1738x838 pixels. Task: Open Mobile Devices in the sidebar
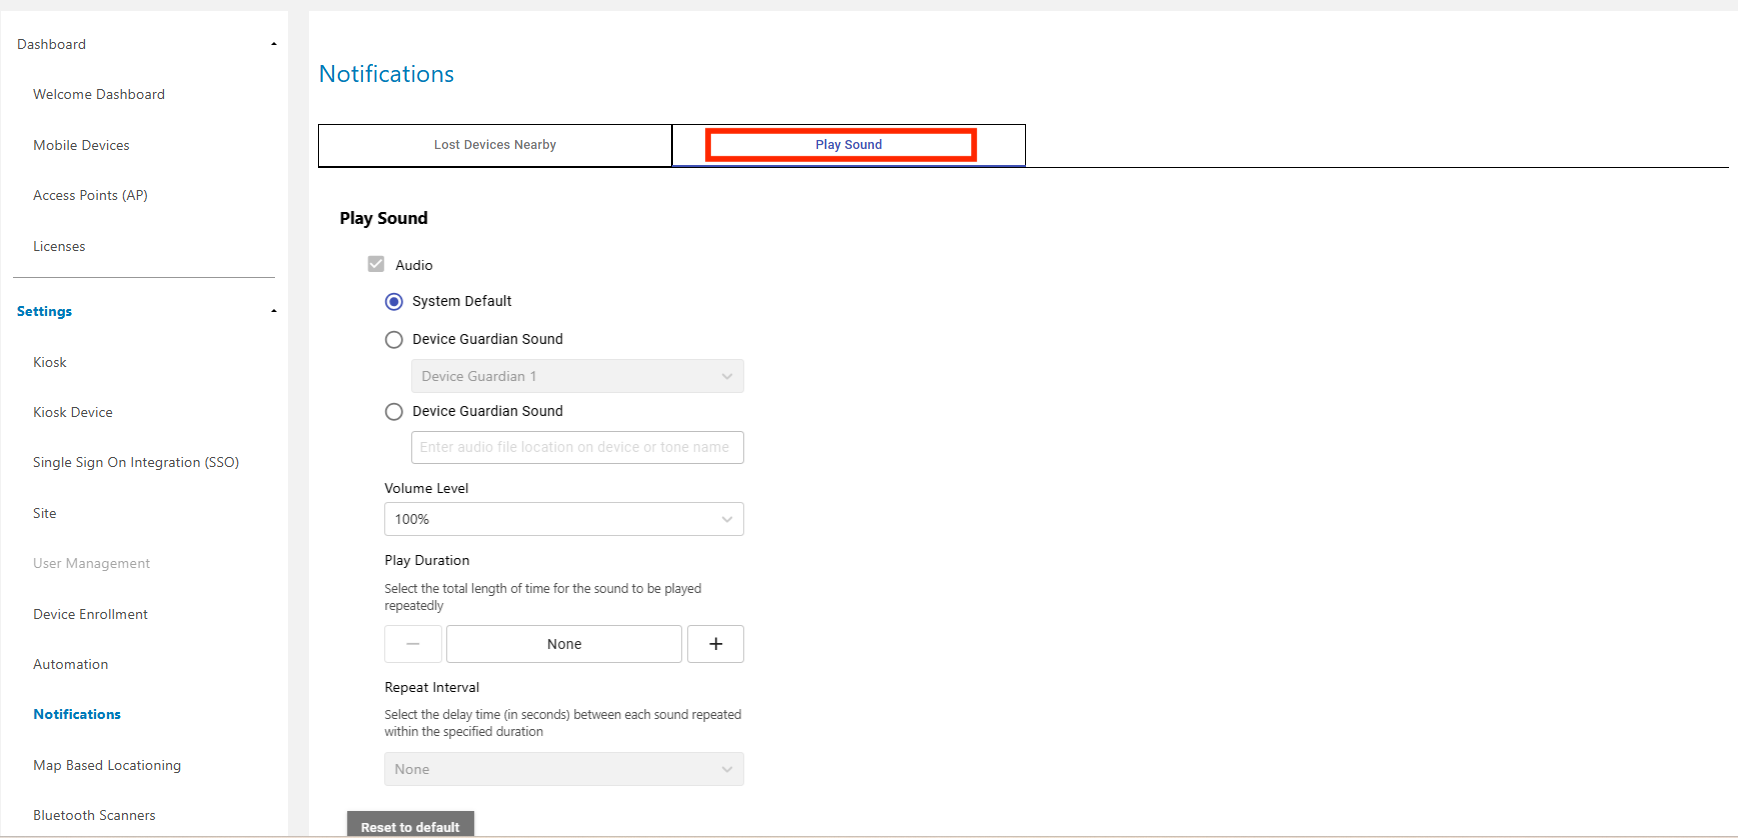[x=81, y=145]
